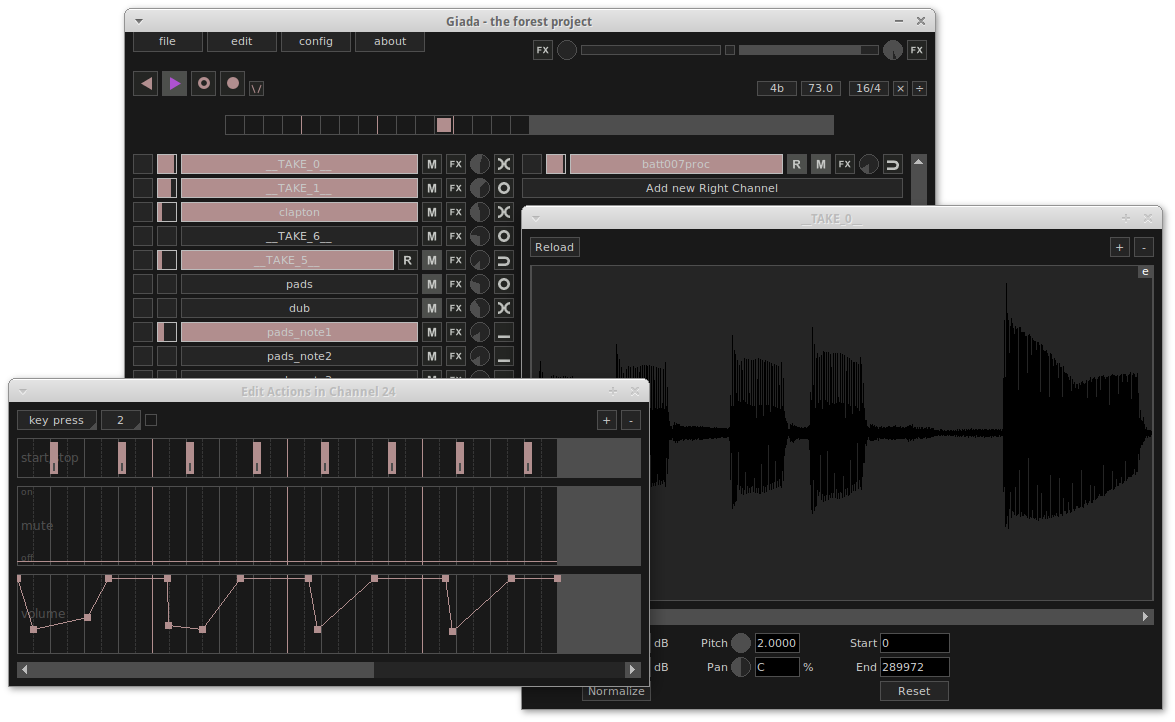Zoom in the waveform with plus button
Image resolution: width=1175 pixels, height=722 pixels.
pos(1120,247)
